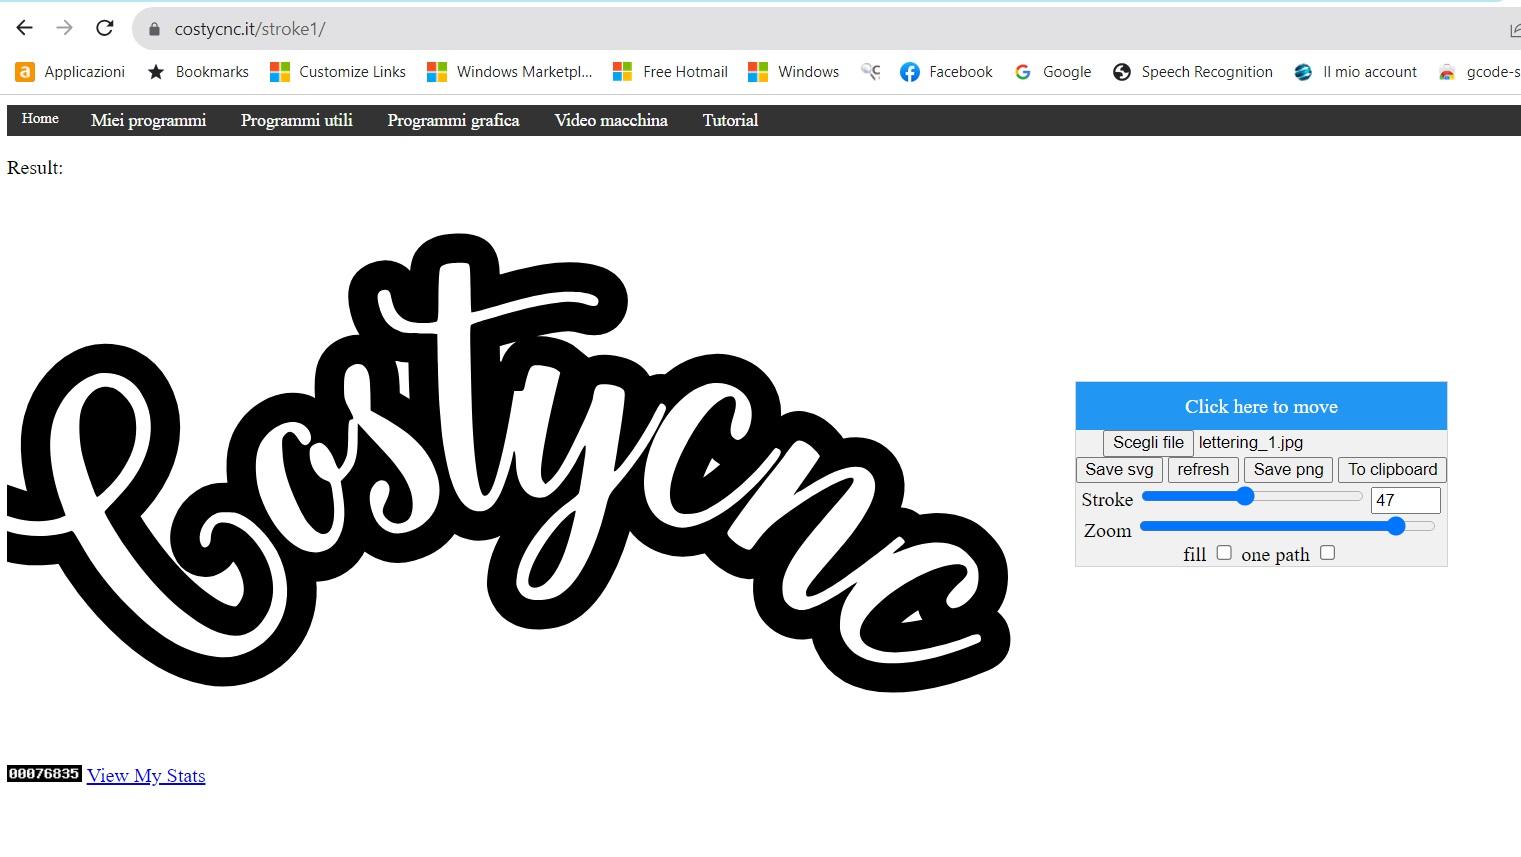Click the Click here to move header
This screenshot has height=857, width=1521.
coord(1261,406)
